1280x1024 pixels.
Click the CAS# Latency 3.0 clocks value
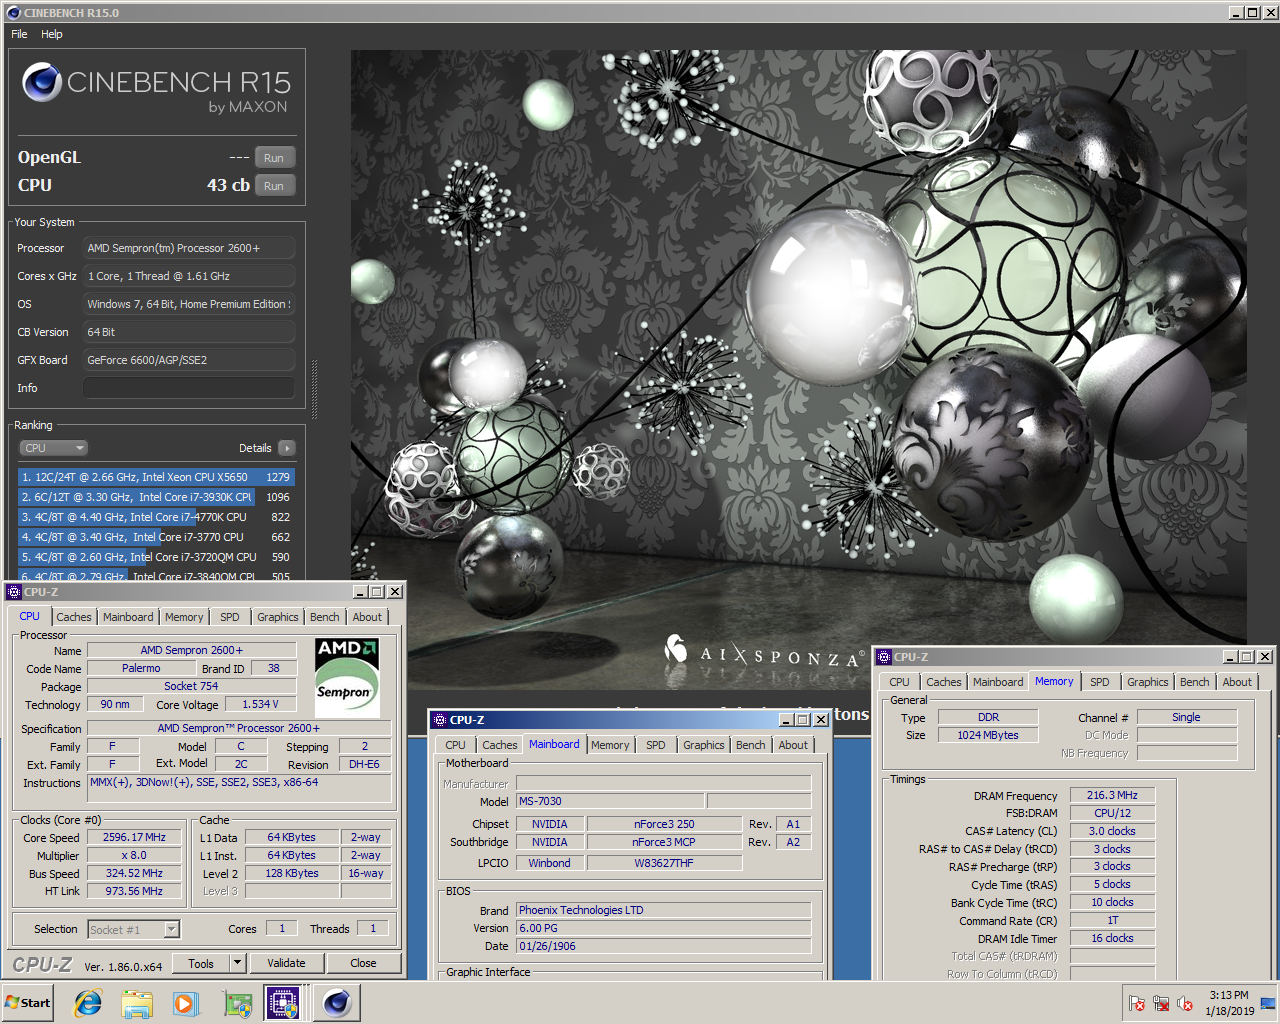1112,831
